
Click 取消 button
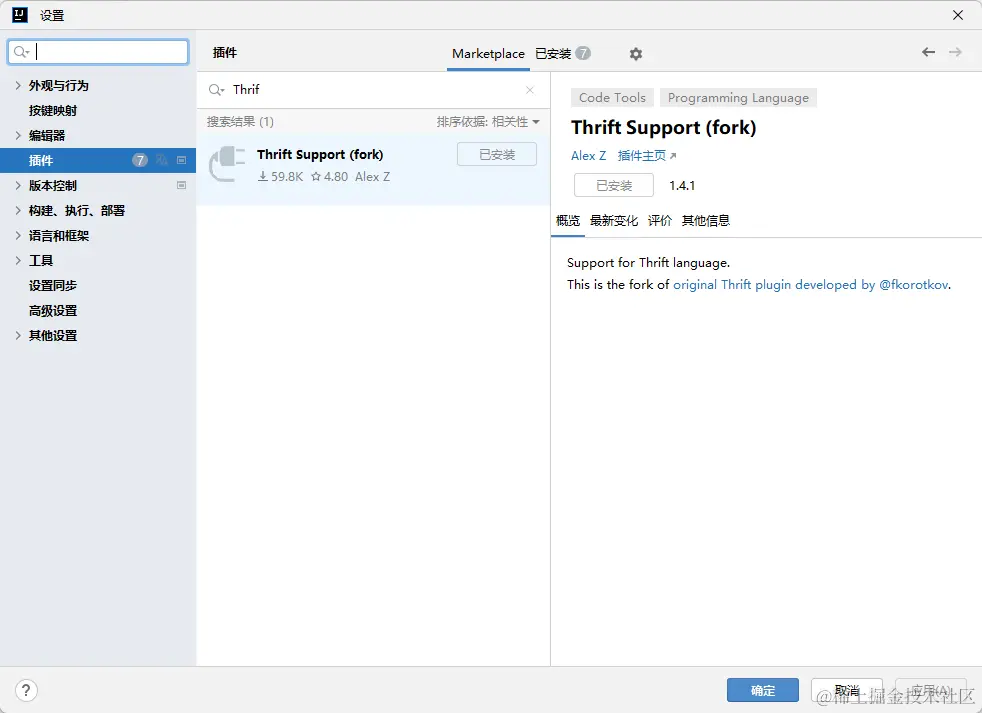(x=847, y=690)
